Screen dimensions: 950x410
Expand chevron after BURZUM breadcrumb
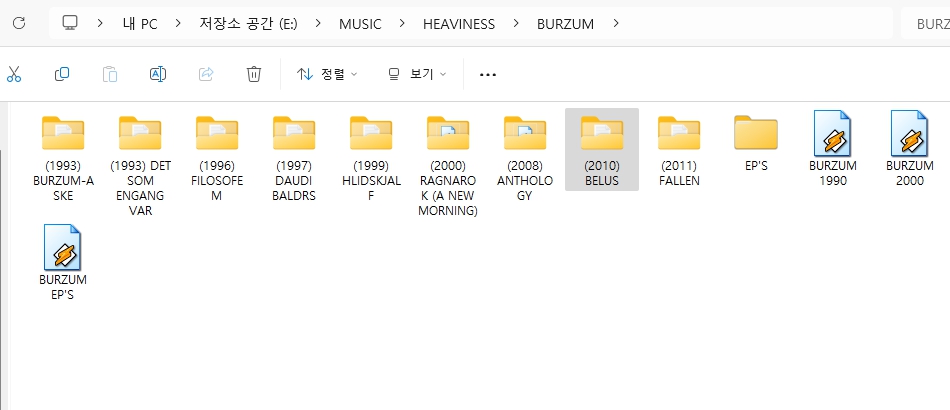click(616, 24)
